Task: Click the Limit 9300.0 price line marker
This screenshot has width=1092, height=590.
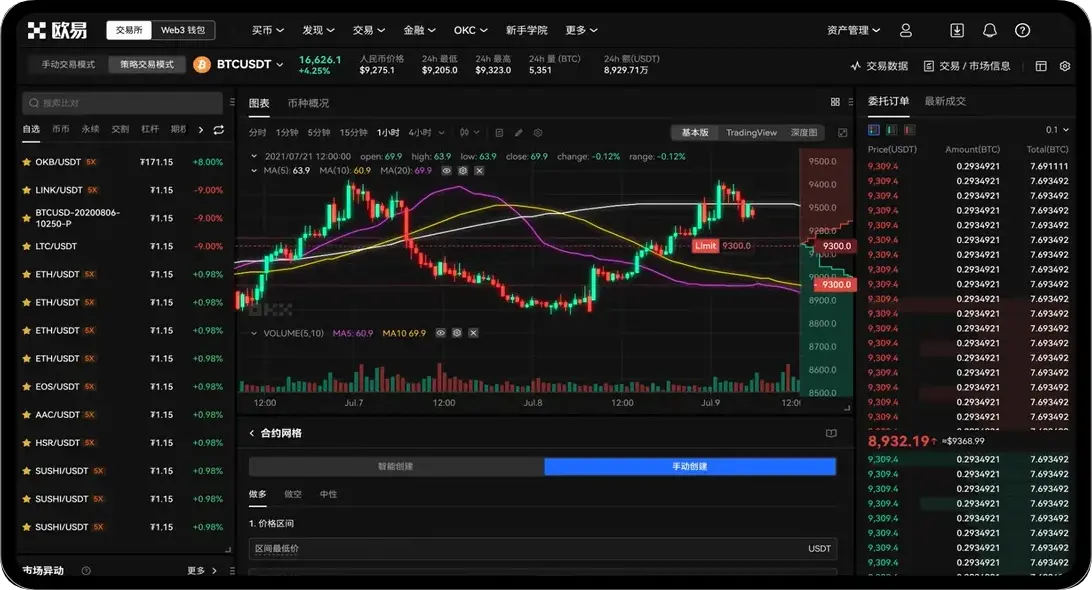Action: click(x=722, y=246)
